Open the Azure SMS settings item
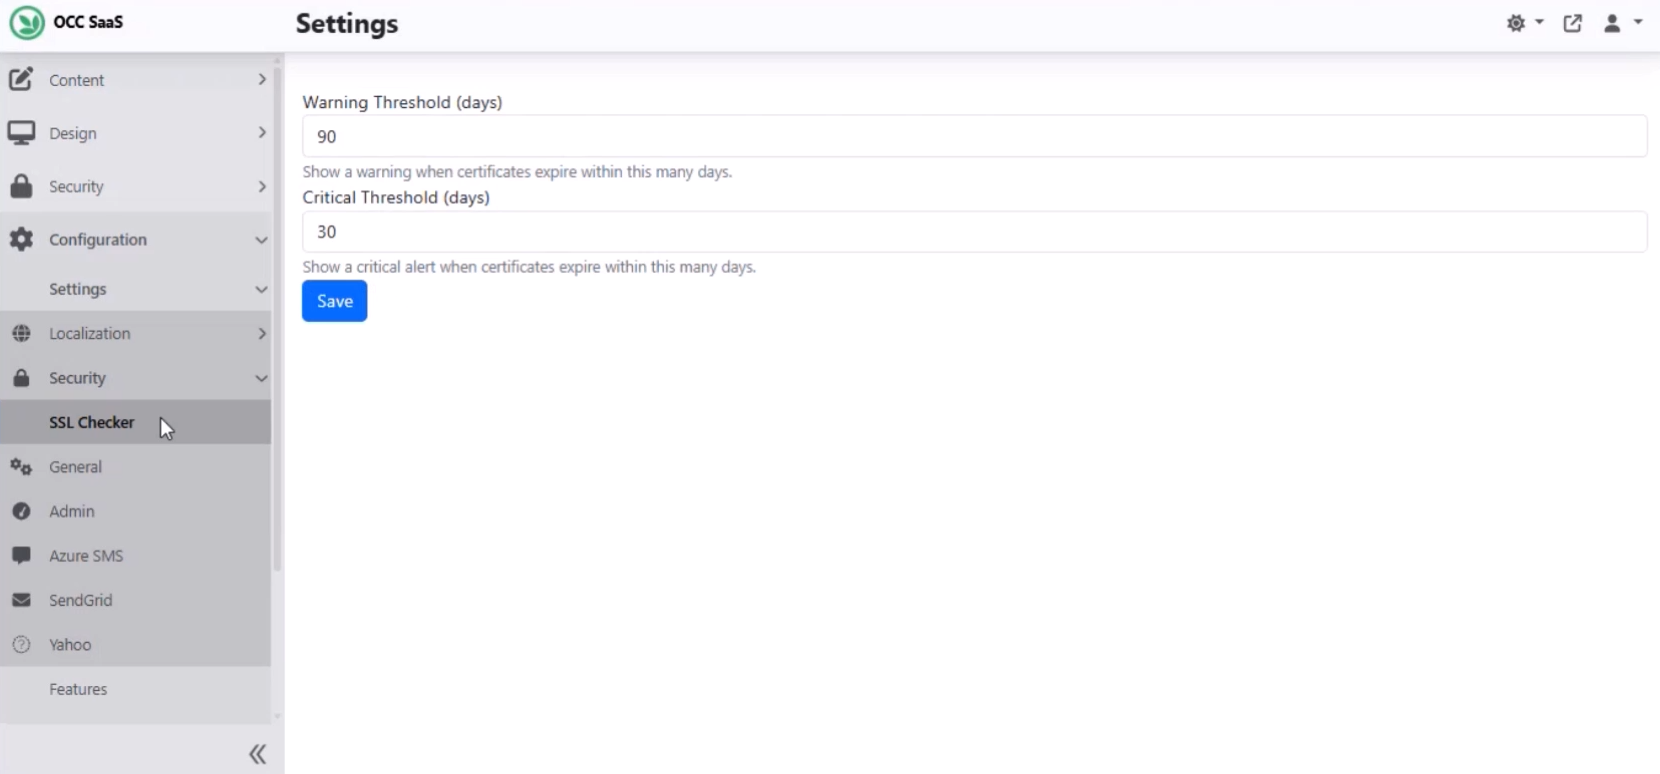The width and height of the screenshot is (1660, 774). coord(136,555)
